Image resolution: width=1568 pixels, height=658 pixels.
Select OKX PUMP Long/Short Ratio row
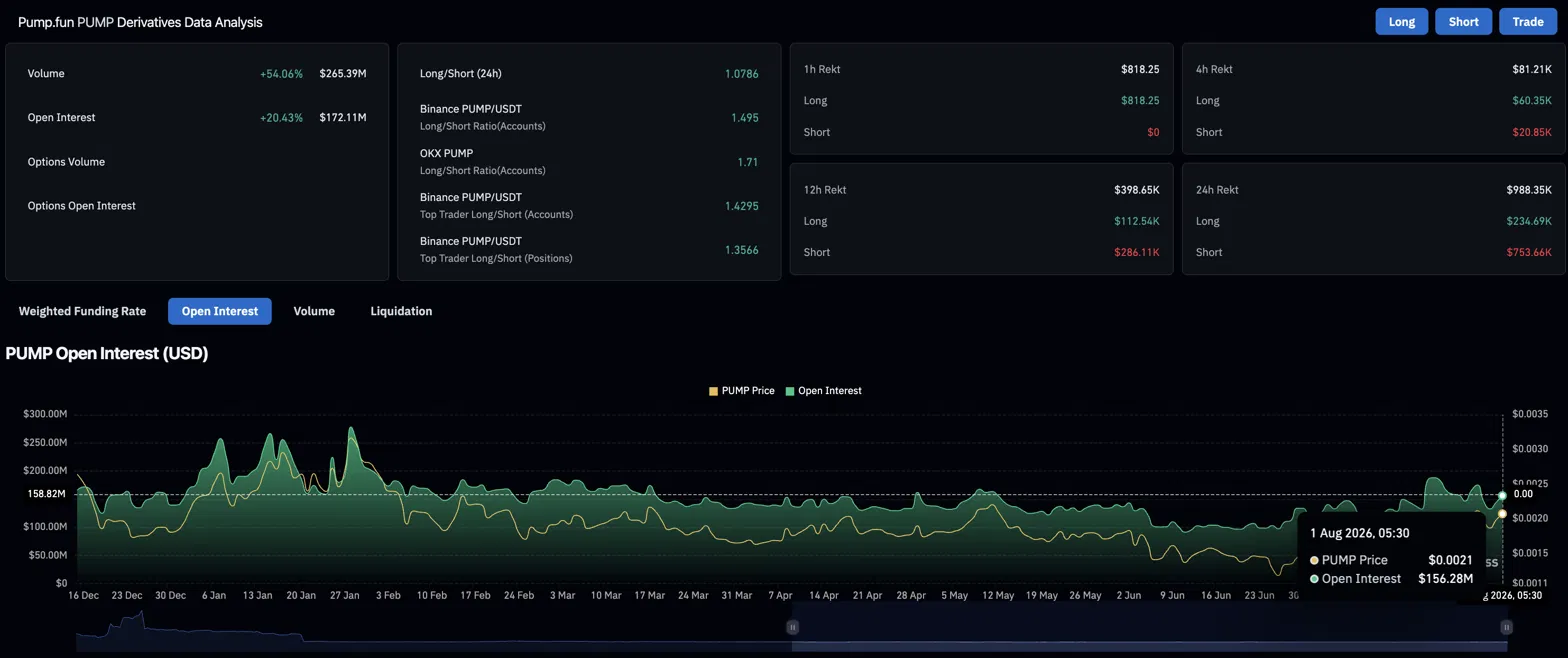coord(589,161)
